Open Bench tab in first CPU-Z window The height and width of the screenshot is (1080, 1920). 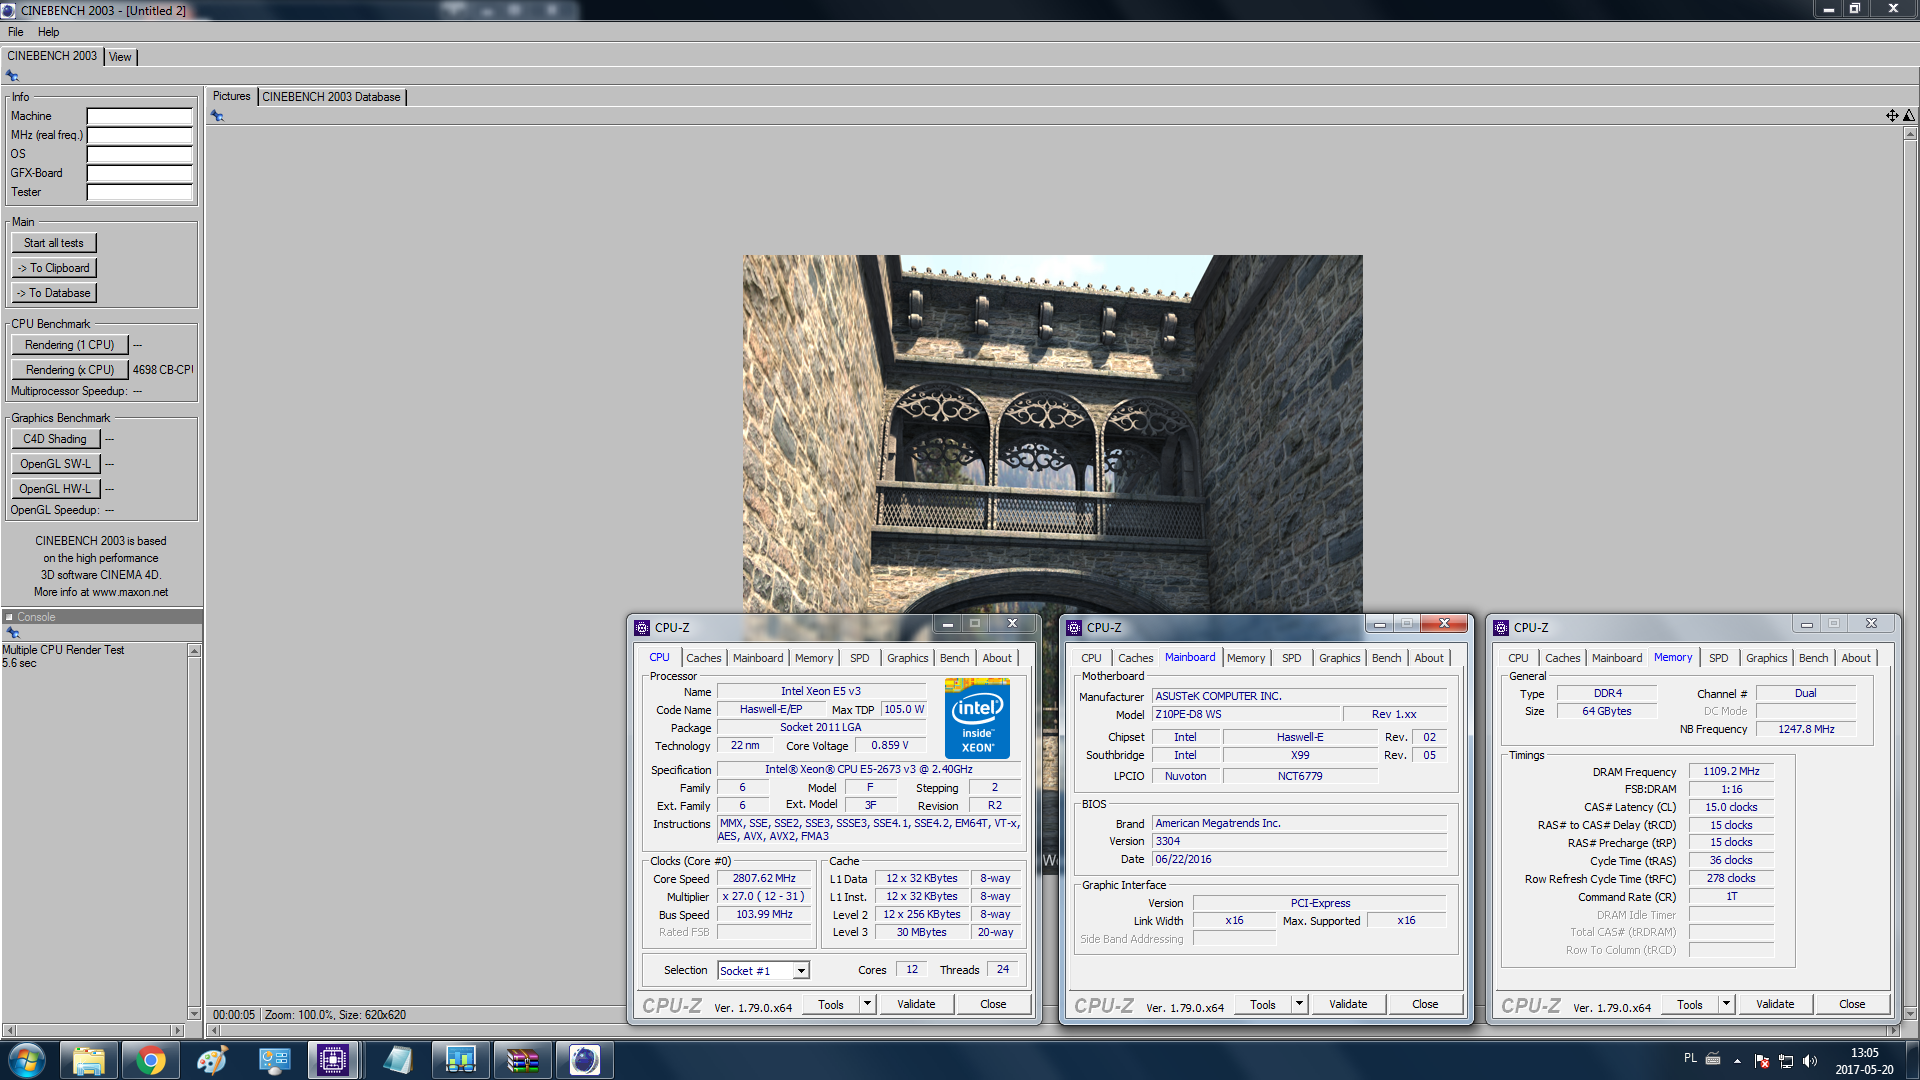coord(954,658)
